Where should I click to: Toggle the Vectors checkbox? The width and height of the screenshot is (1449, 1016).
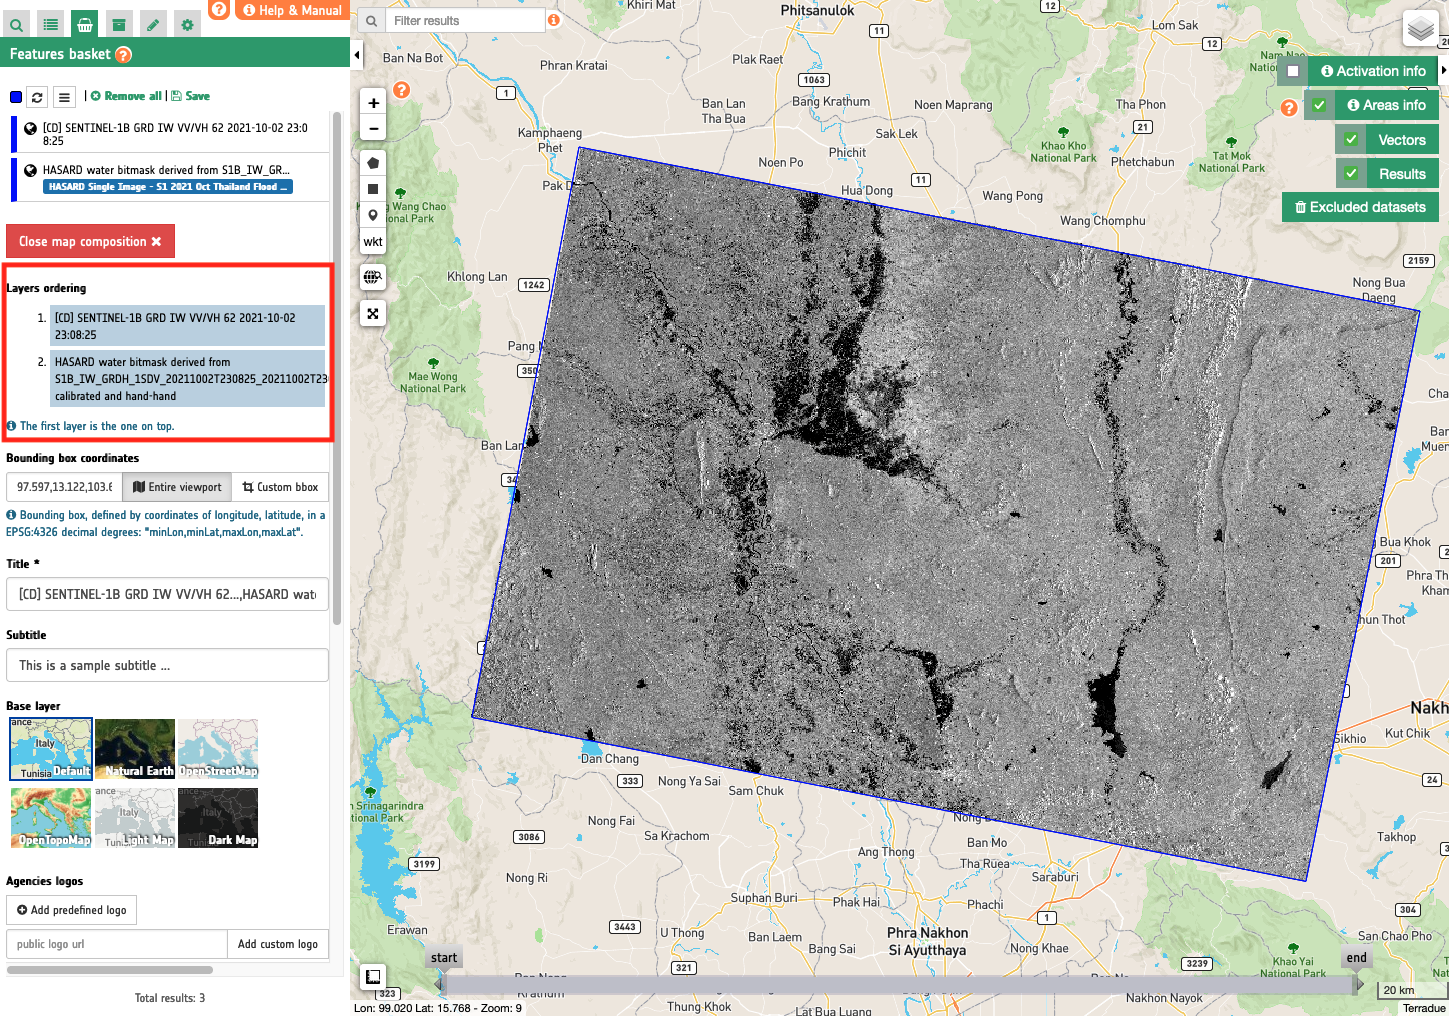[x=1351, y=140]
